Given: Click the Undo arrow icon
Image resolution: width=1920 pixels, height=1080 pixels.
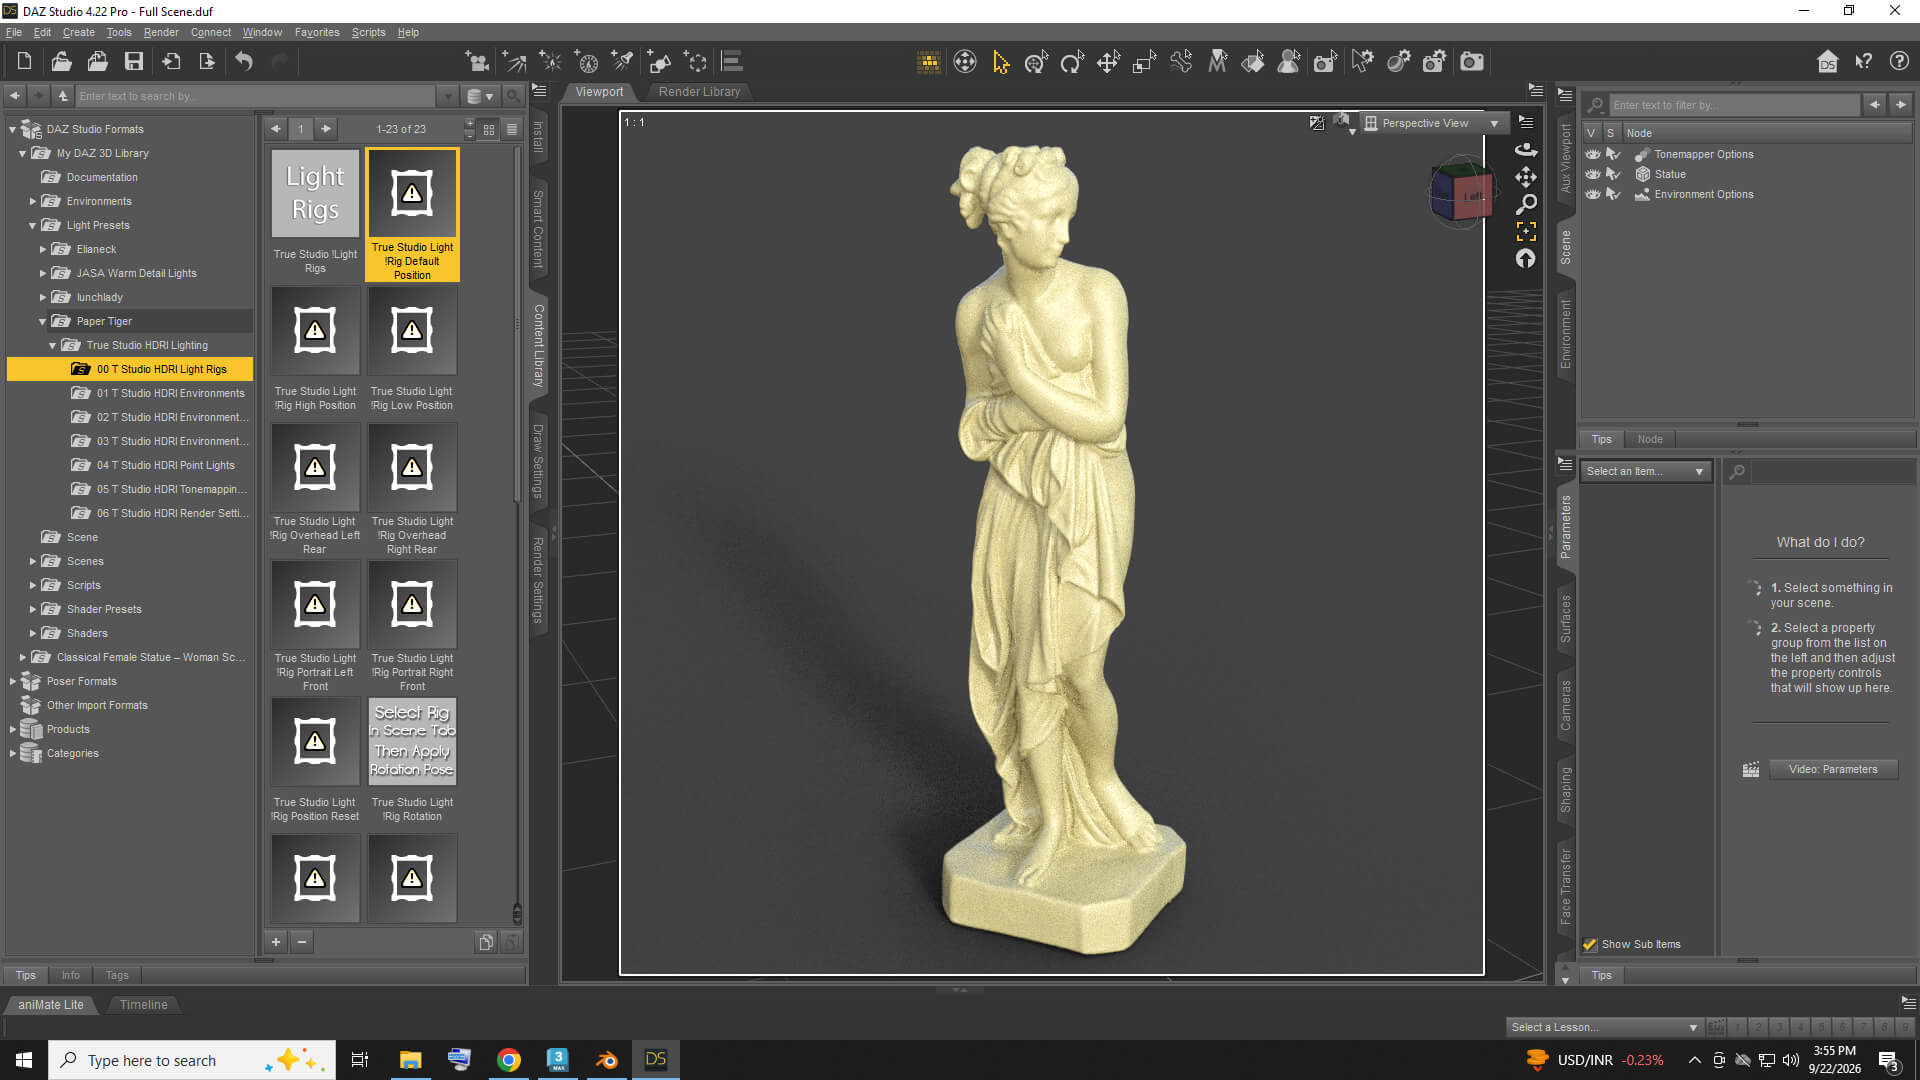Looking at the screenshot, I should 244,62.
